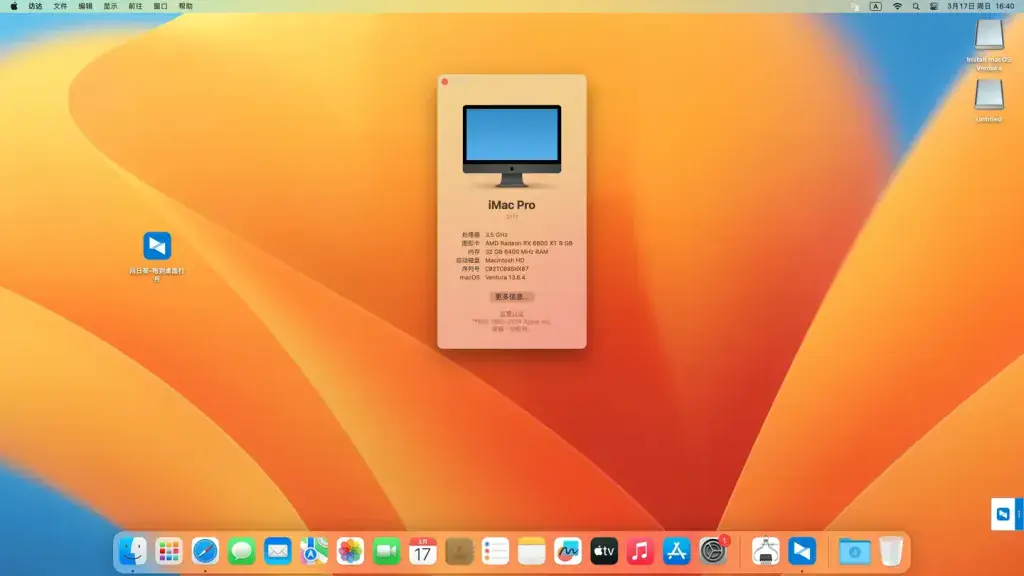Launch Launchpad from the dock
1024x576 pixels.
[x=169, y=552]
